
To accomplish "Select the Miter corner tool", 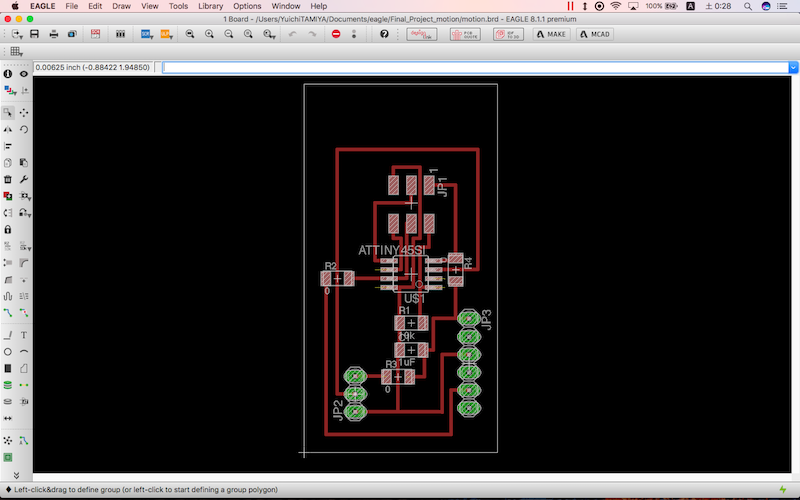I will [x=24, y=263].
